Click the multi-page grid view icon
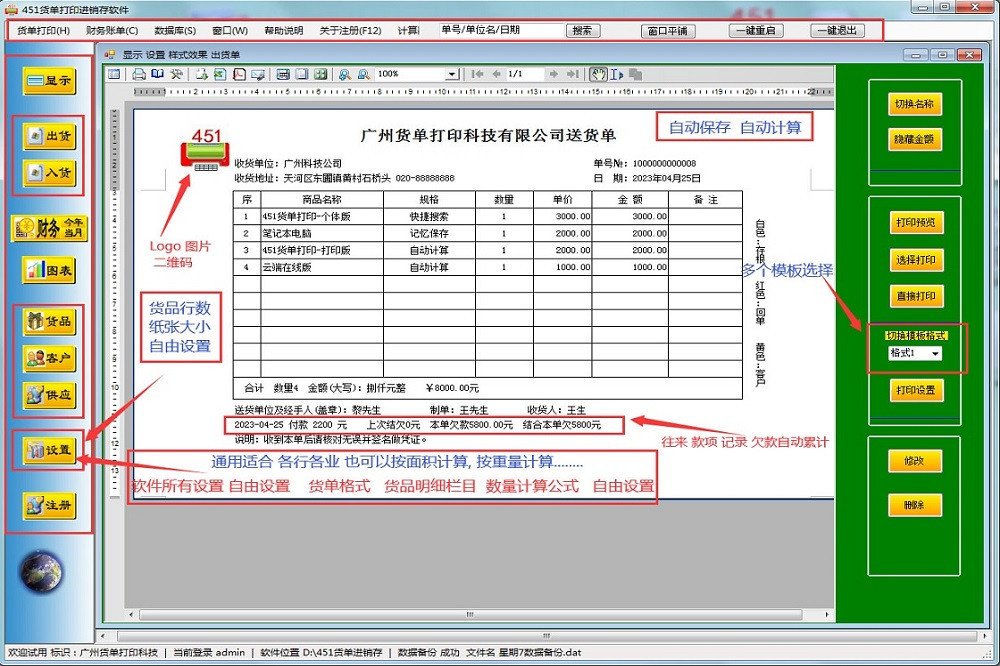The height and width of the screenshot is (666, 1000). pos(320,75)
